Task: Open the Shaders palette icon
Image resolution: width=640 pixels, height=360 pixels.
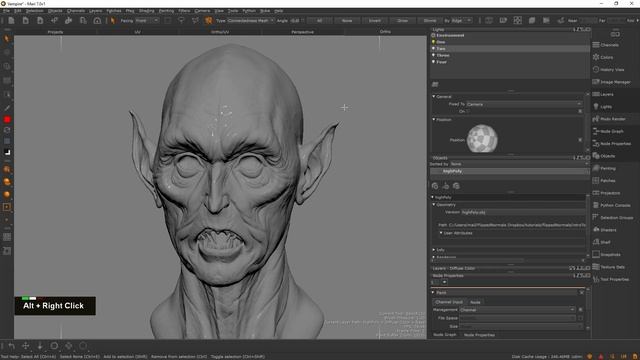Action: [x=596, y=230]
